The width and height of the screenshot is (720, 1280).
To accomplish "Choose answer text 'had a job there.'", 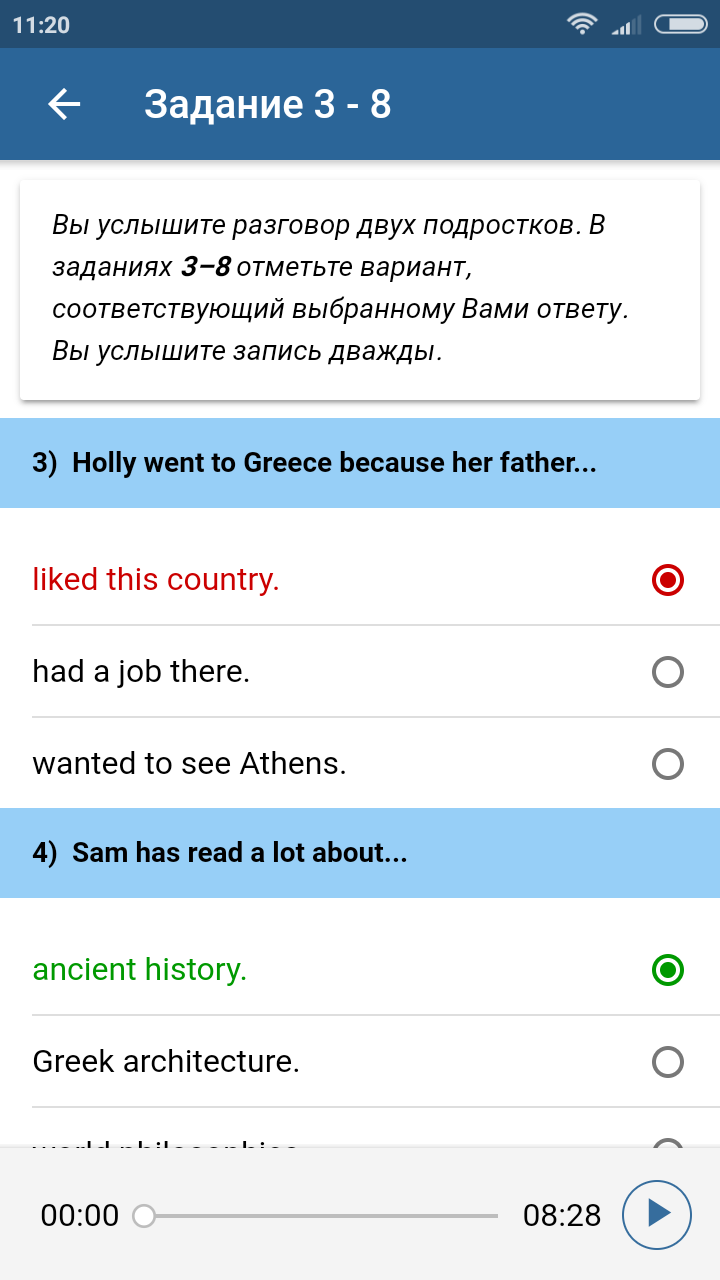I will pos(141,672).
